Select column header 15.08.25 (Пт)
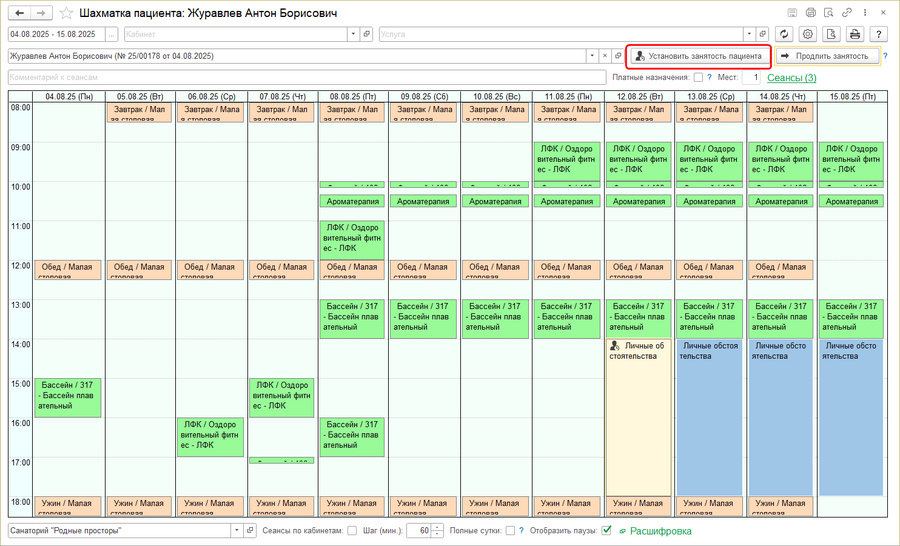 (852, 96)
